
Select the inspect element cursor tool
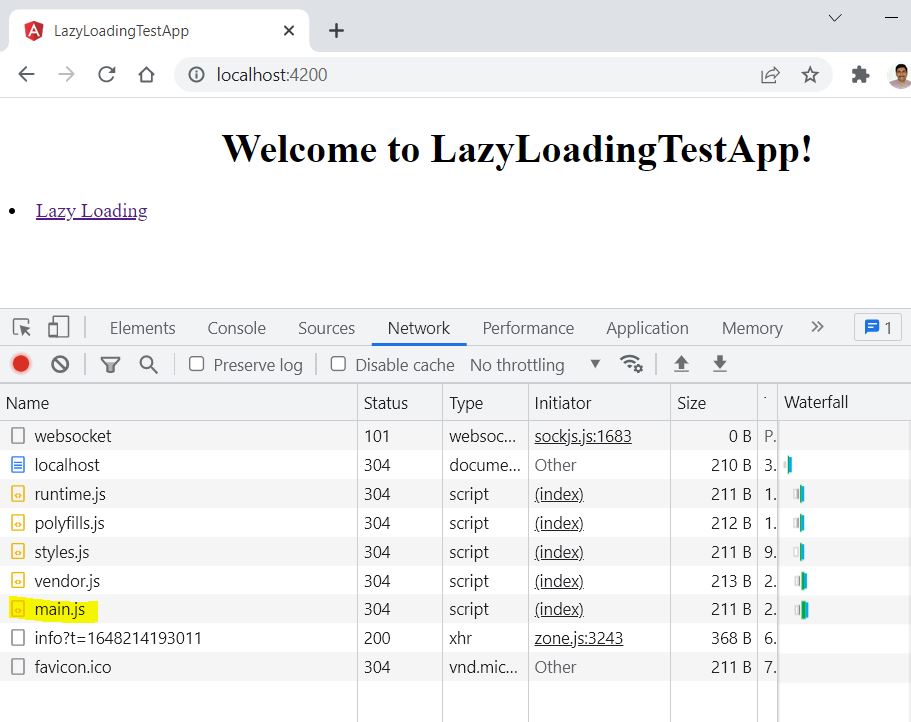click(x=22, y=327)
